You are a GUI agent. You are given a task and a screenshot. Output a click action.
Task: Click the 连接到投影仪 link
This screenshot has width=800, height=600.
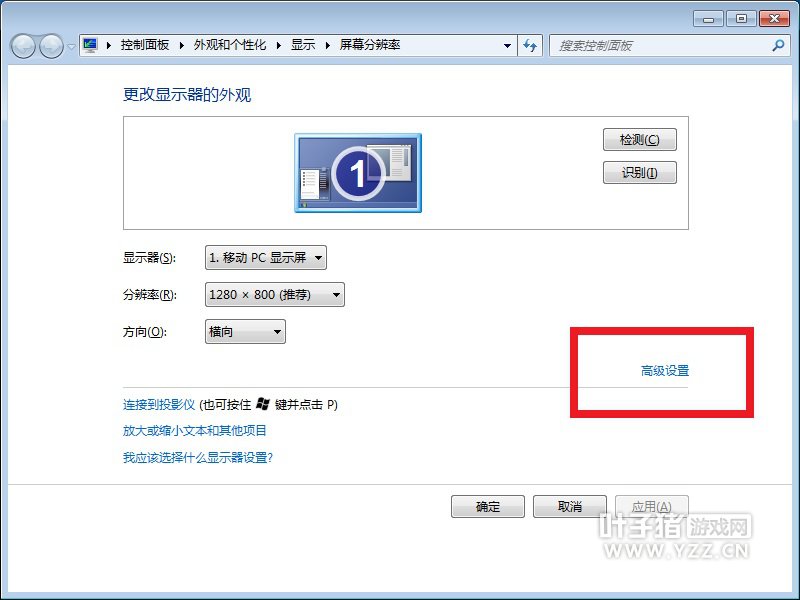coord(158,405)
